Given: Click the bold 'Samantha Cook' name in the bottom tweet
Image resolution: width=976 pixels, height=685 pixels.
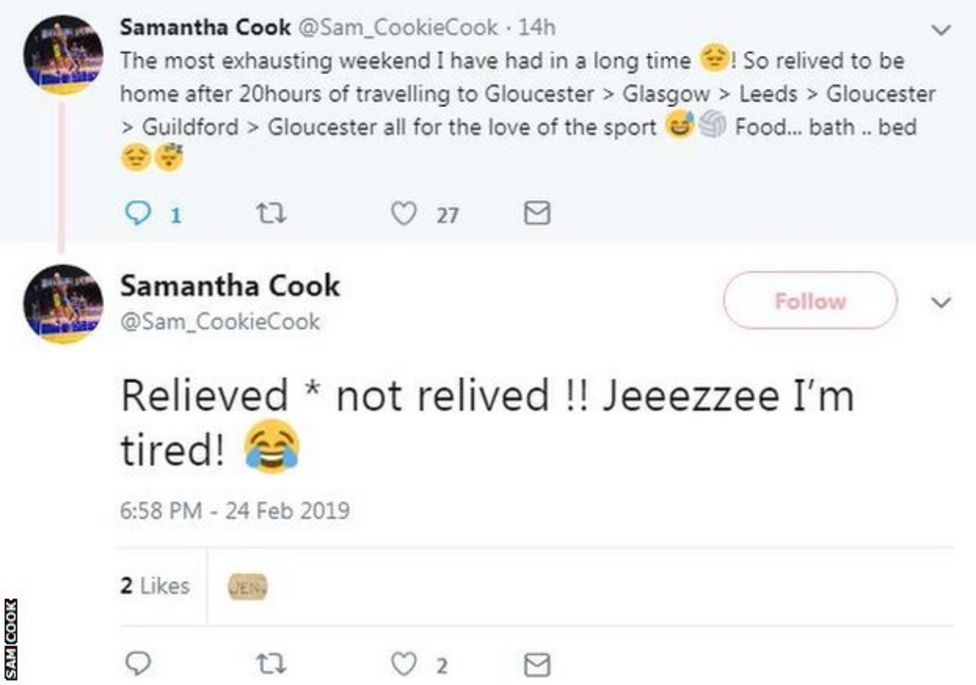Looking at the screenshot, I should [230, 286].
